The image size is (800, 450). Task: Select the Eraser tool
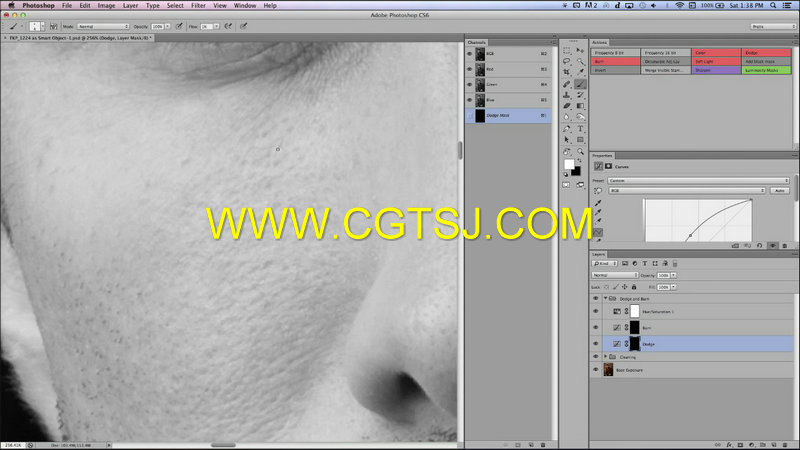pyautogui.click(x=567, y=106)
